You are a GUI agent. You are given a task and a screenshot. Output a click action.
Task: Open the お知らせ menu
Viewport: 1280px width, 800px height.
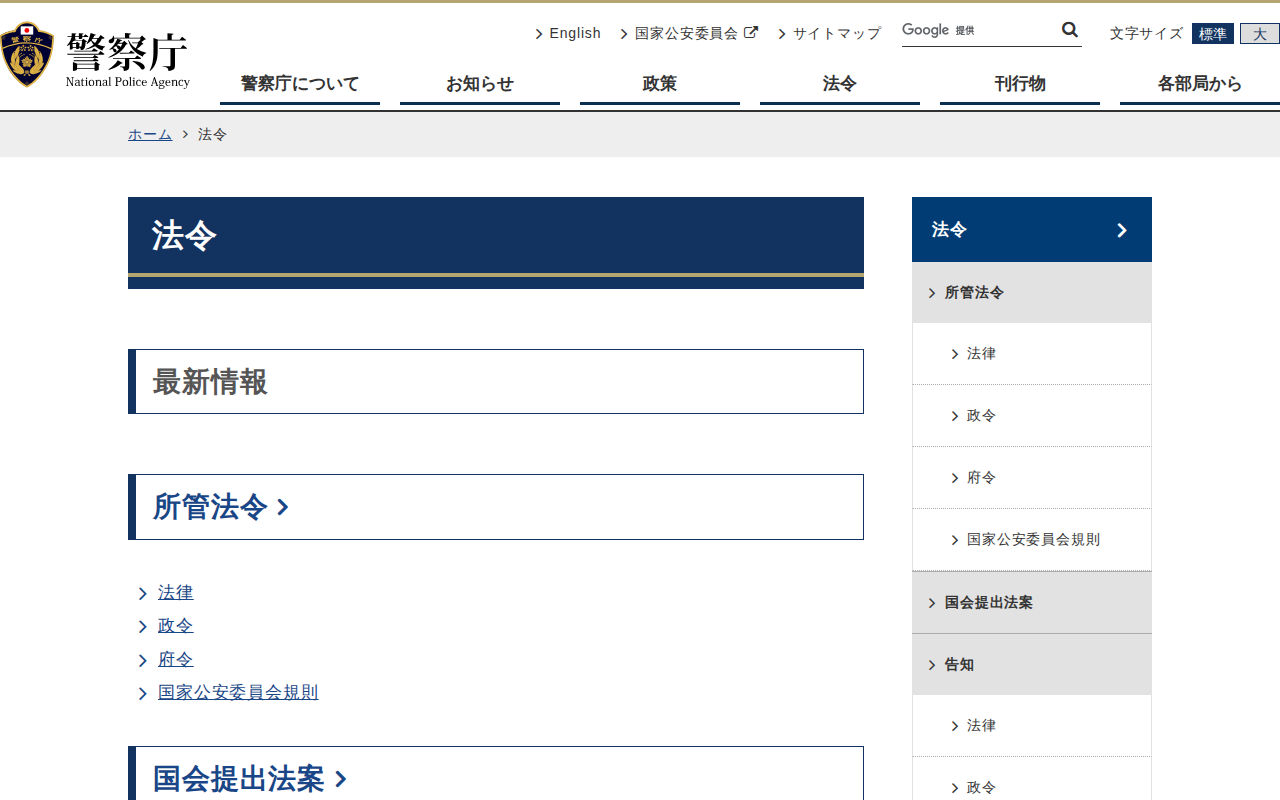click(x=480, y=84)
